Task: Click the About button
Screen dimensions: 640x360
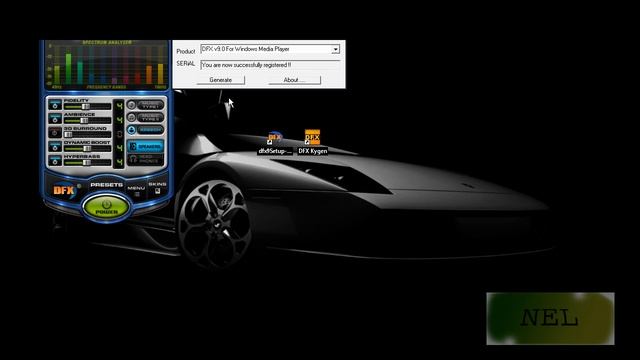Action: (x=294, y=80)
